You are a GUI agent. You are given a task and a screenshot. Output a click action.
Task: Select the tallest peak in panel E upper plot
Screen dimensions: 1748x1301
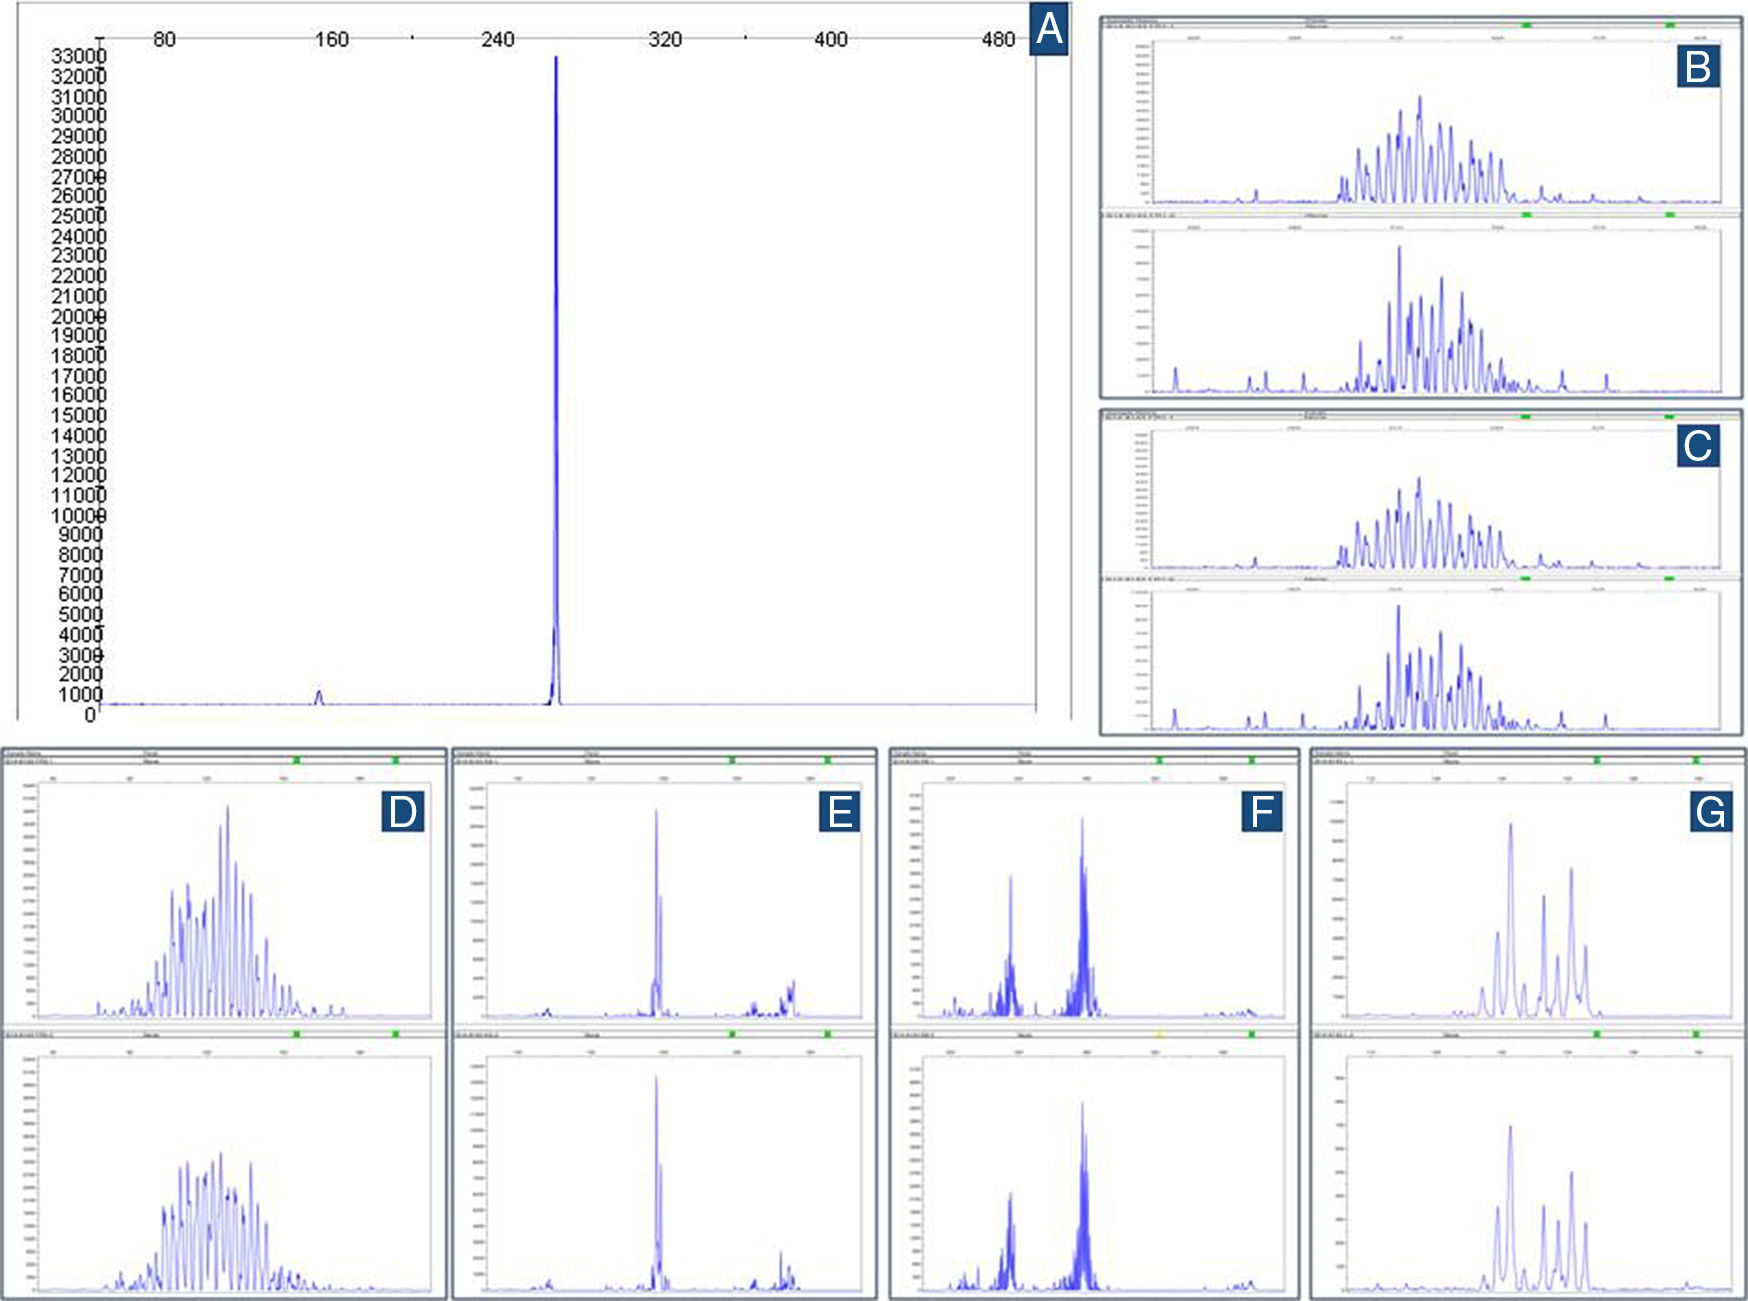coord(656,814)
